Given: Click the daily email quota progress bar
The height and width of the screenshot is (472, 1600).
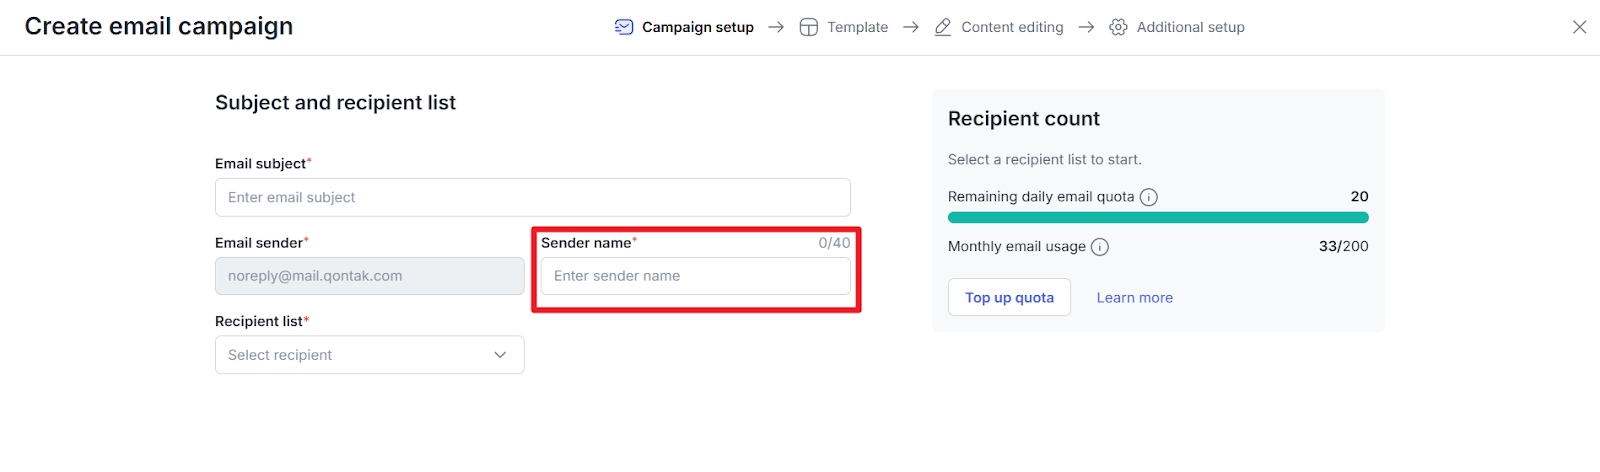Looking at the screenshot, I should (1158, 217).
